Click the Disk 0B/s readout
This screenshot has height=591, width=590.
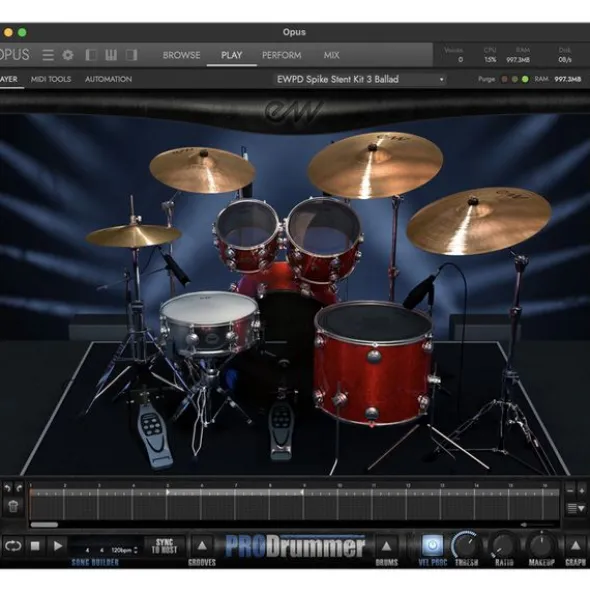[565, 55]
